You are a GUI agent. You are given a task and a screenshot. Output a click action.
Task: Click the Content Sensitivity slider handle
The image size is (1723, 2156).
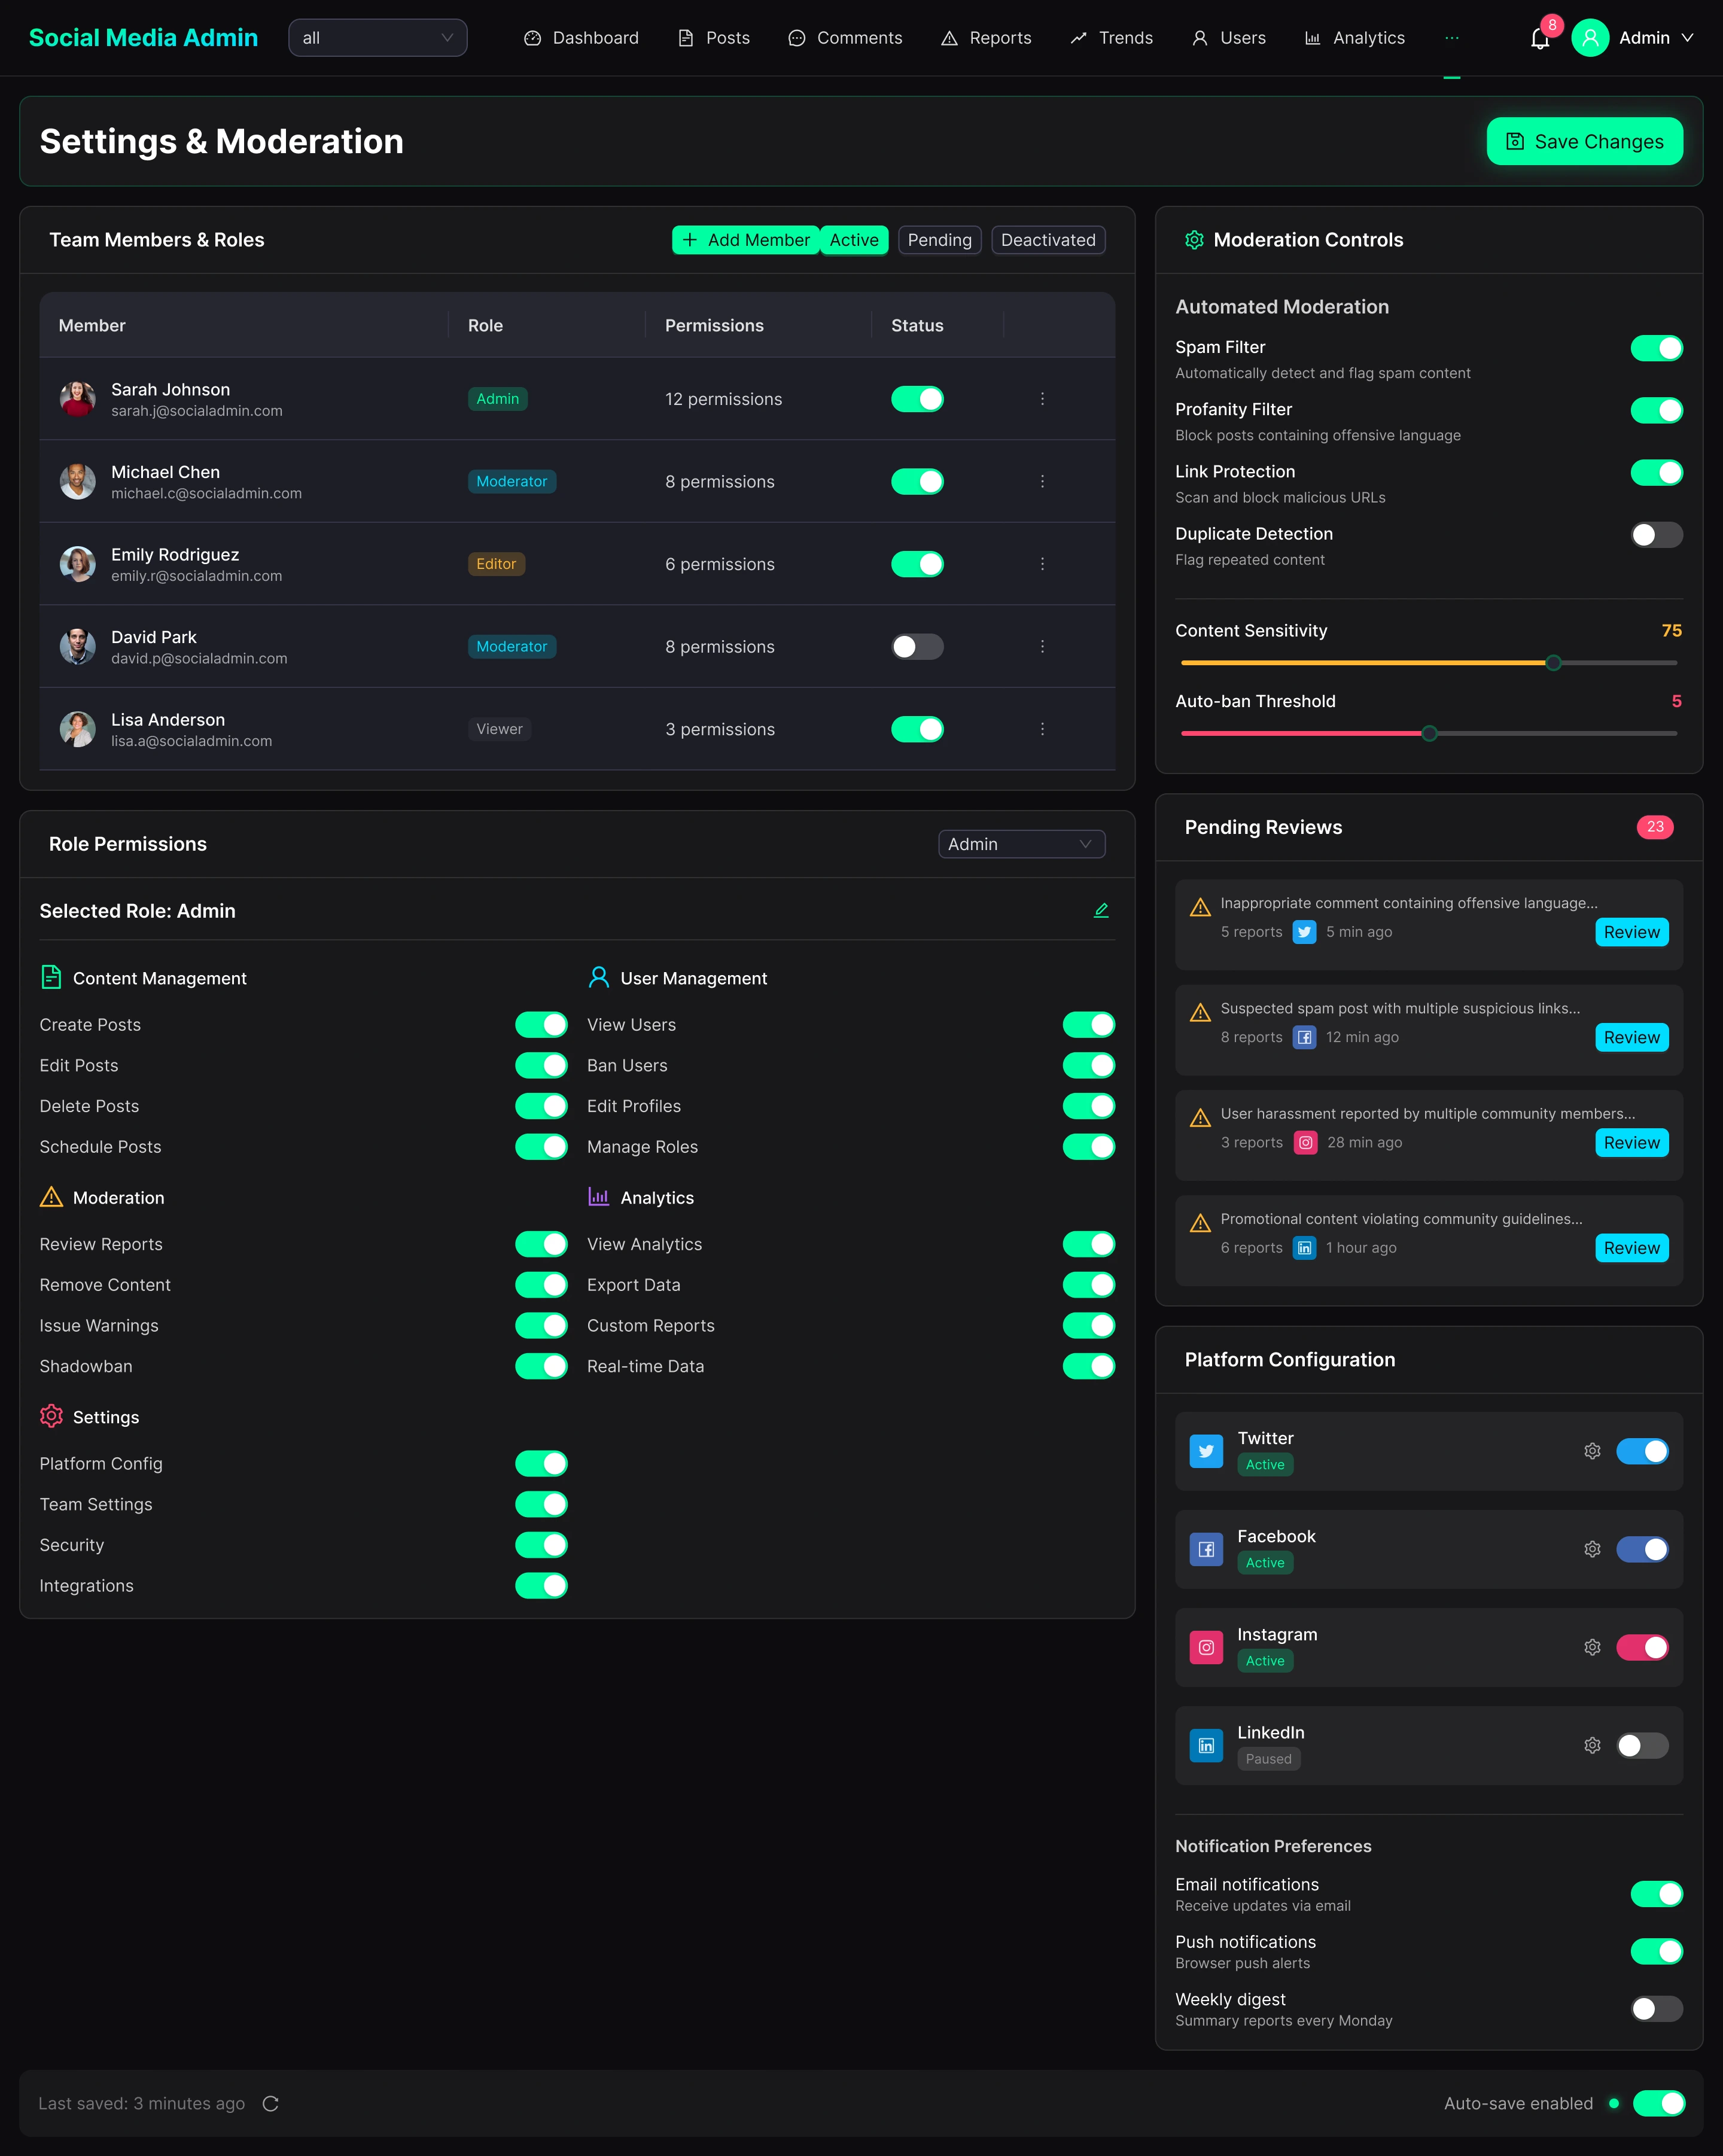pos(1553,663)
